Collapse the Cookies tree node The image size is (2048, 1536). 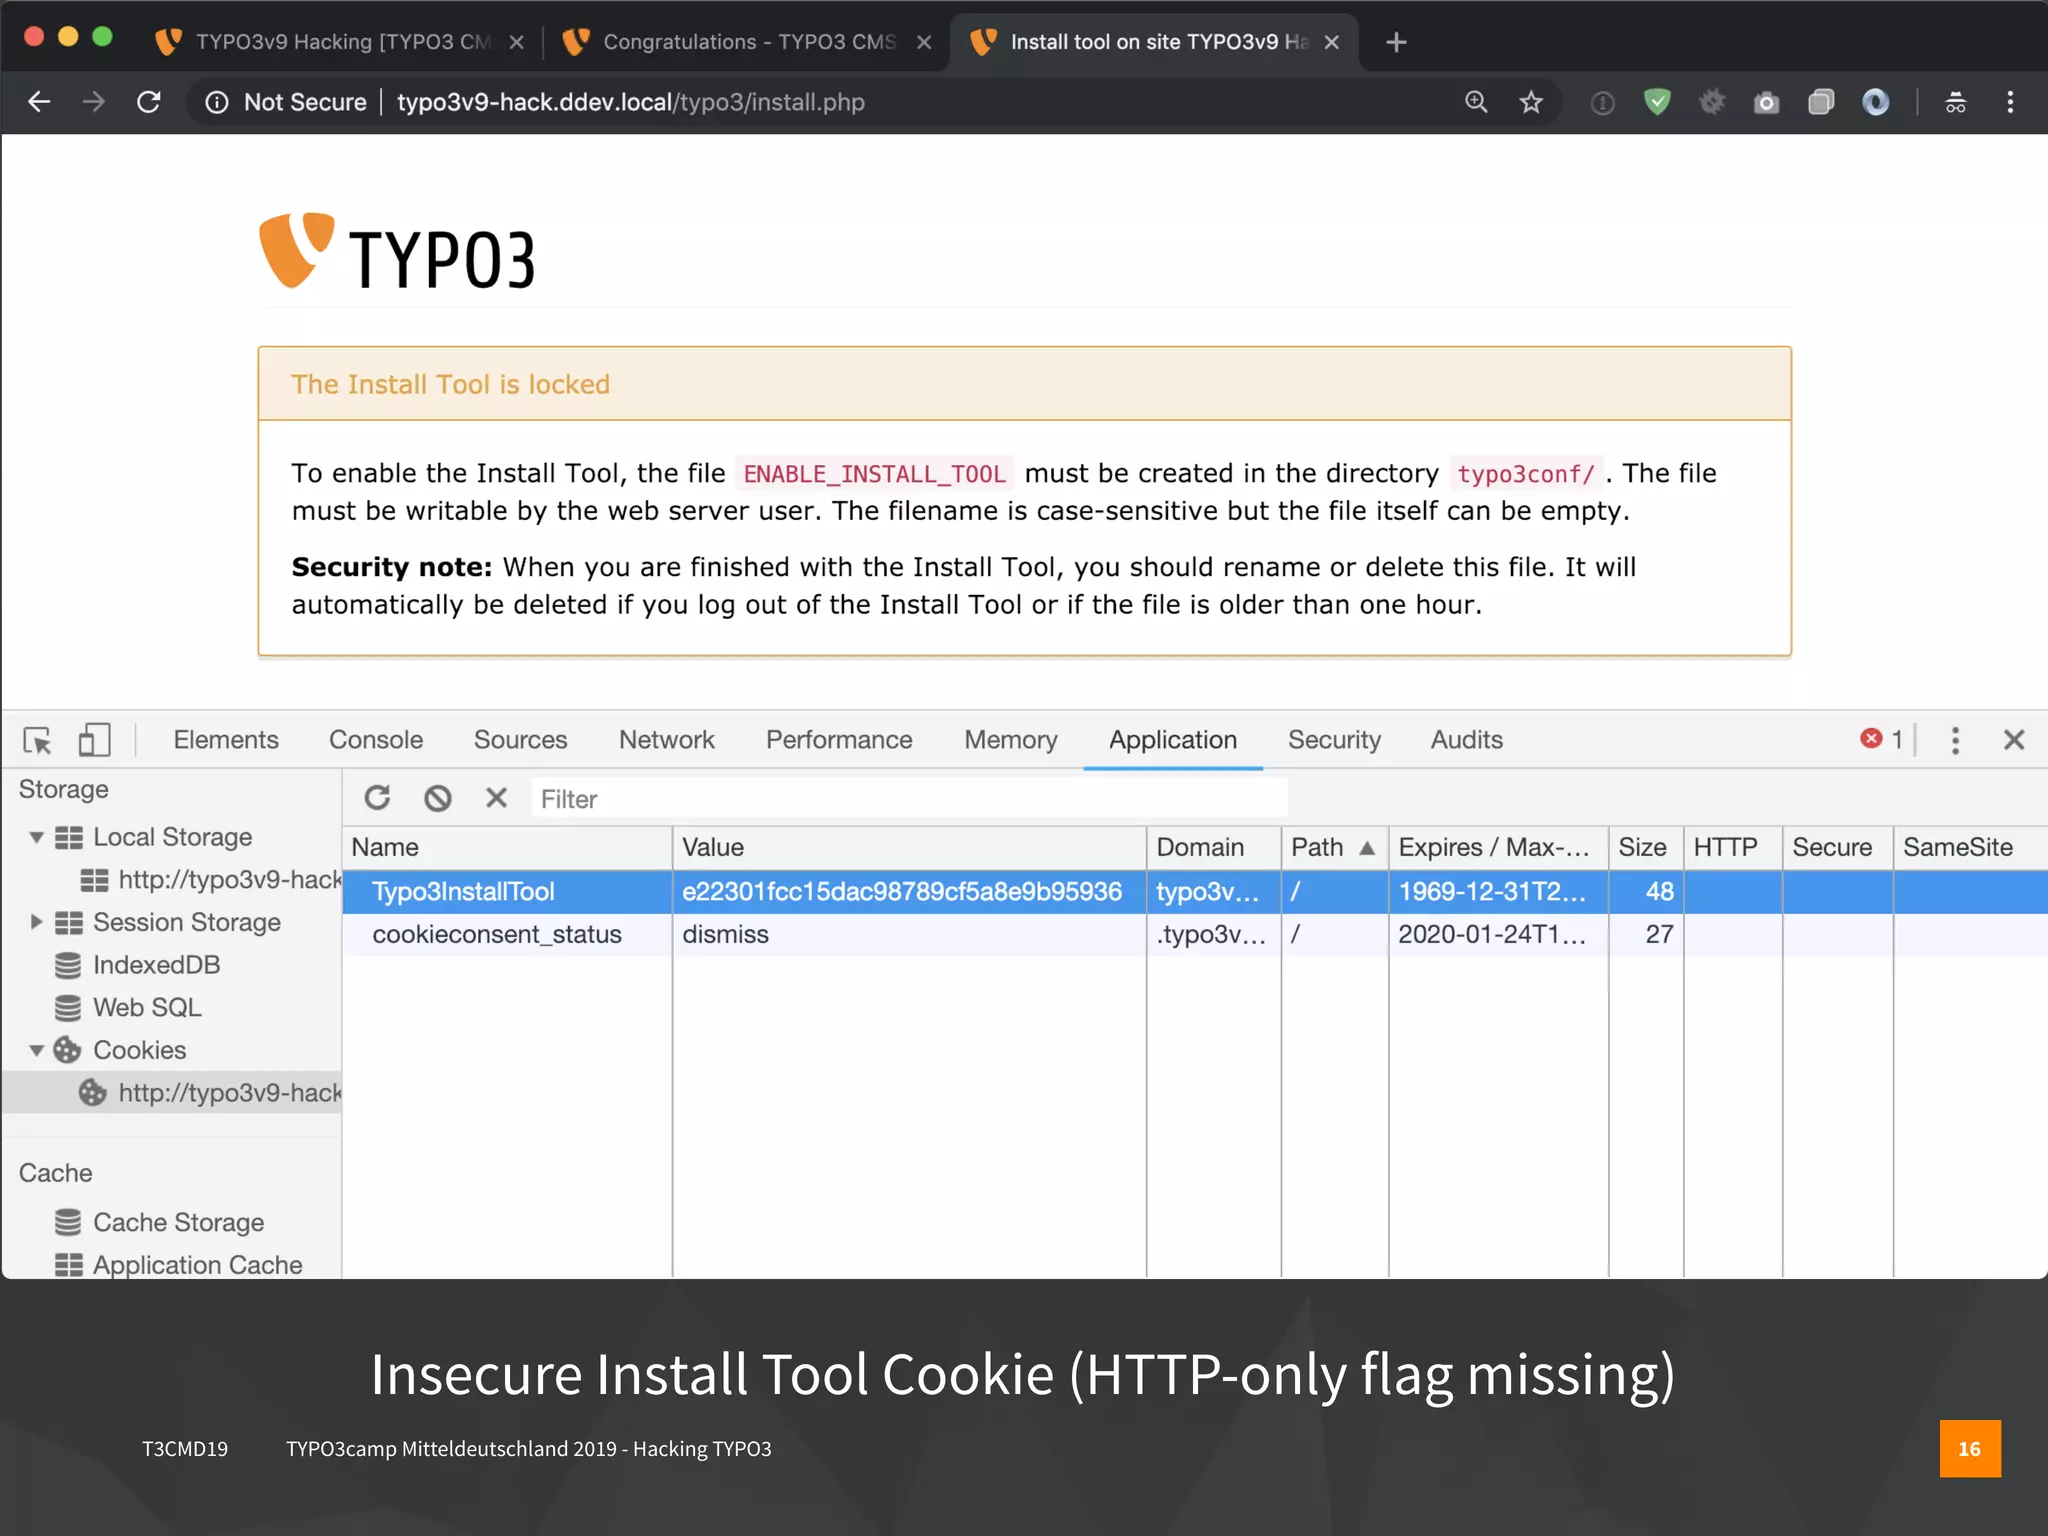coord(37,1050)
